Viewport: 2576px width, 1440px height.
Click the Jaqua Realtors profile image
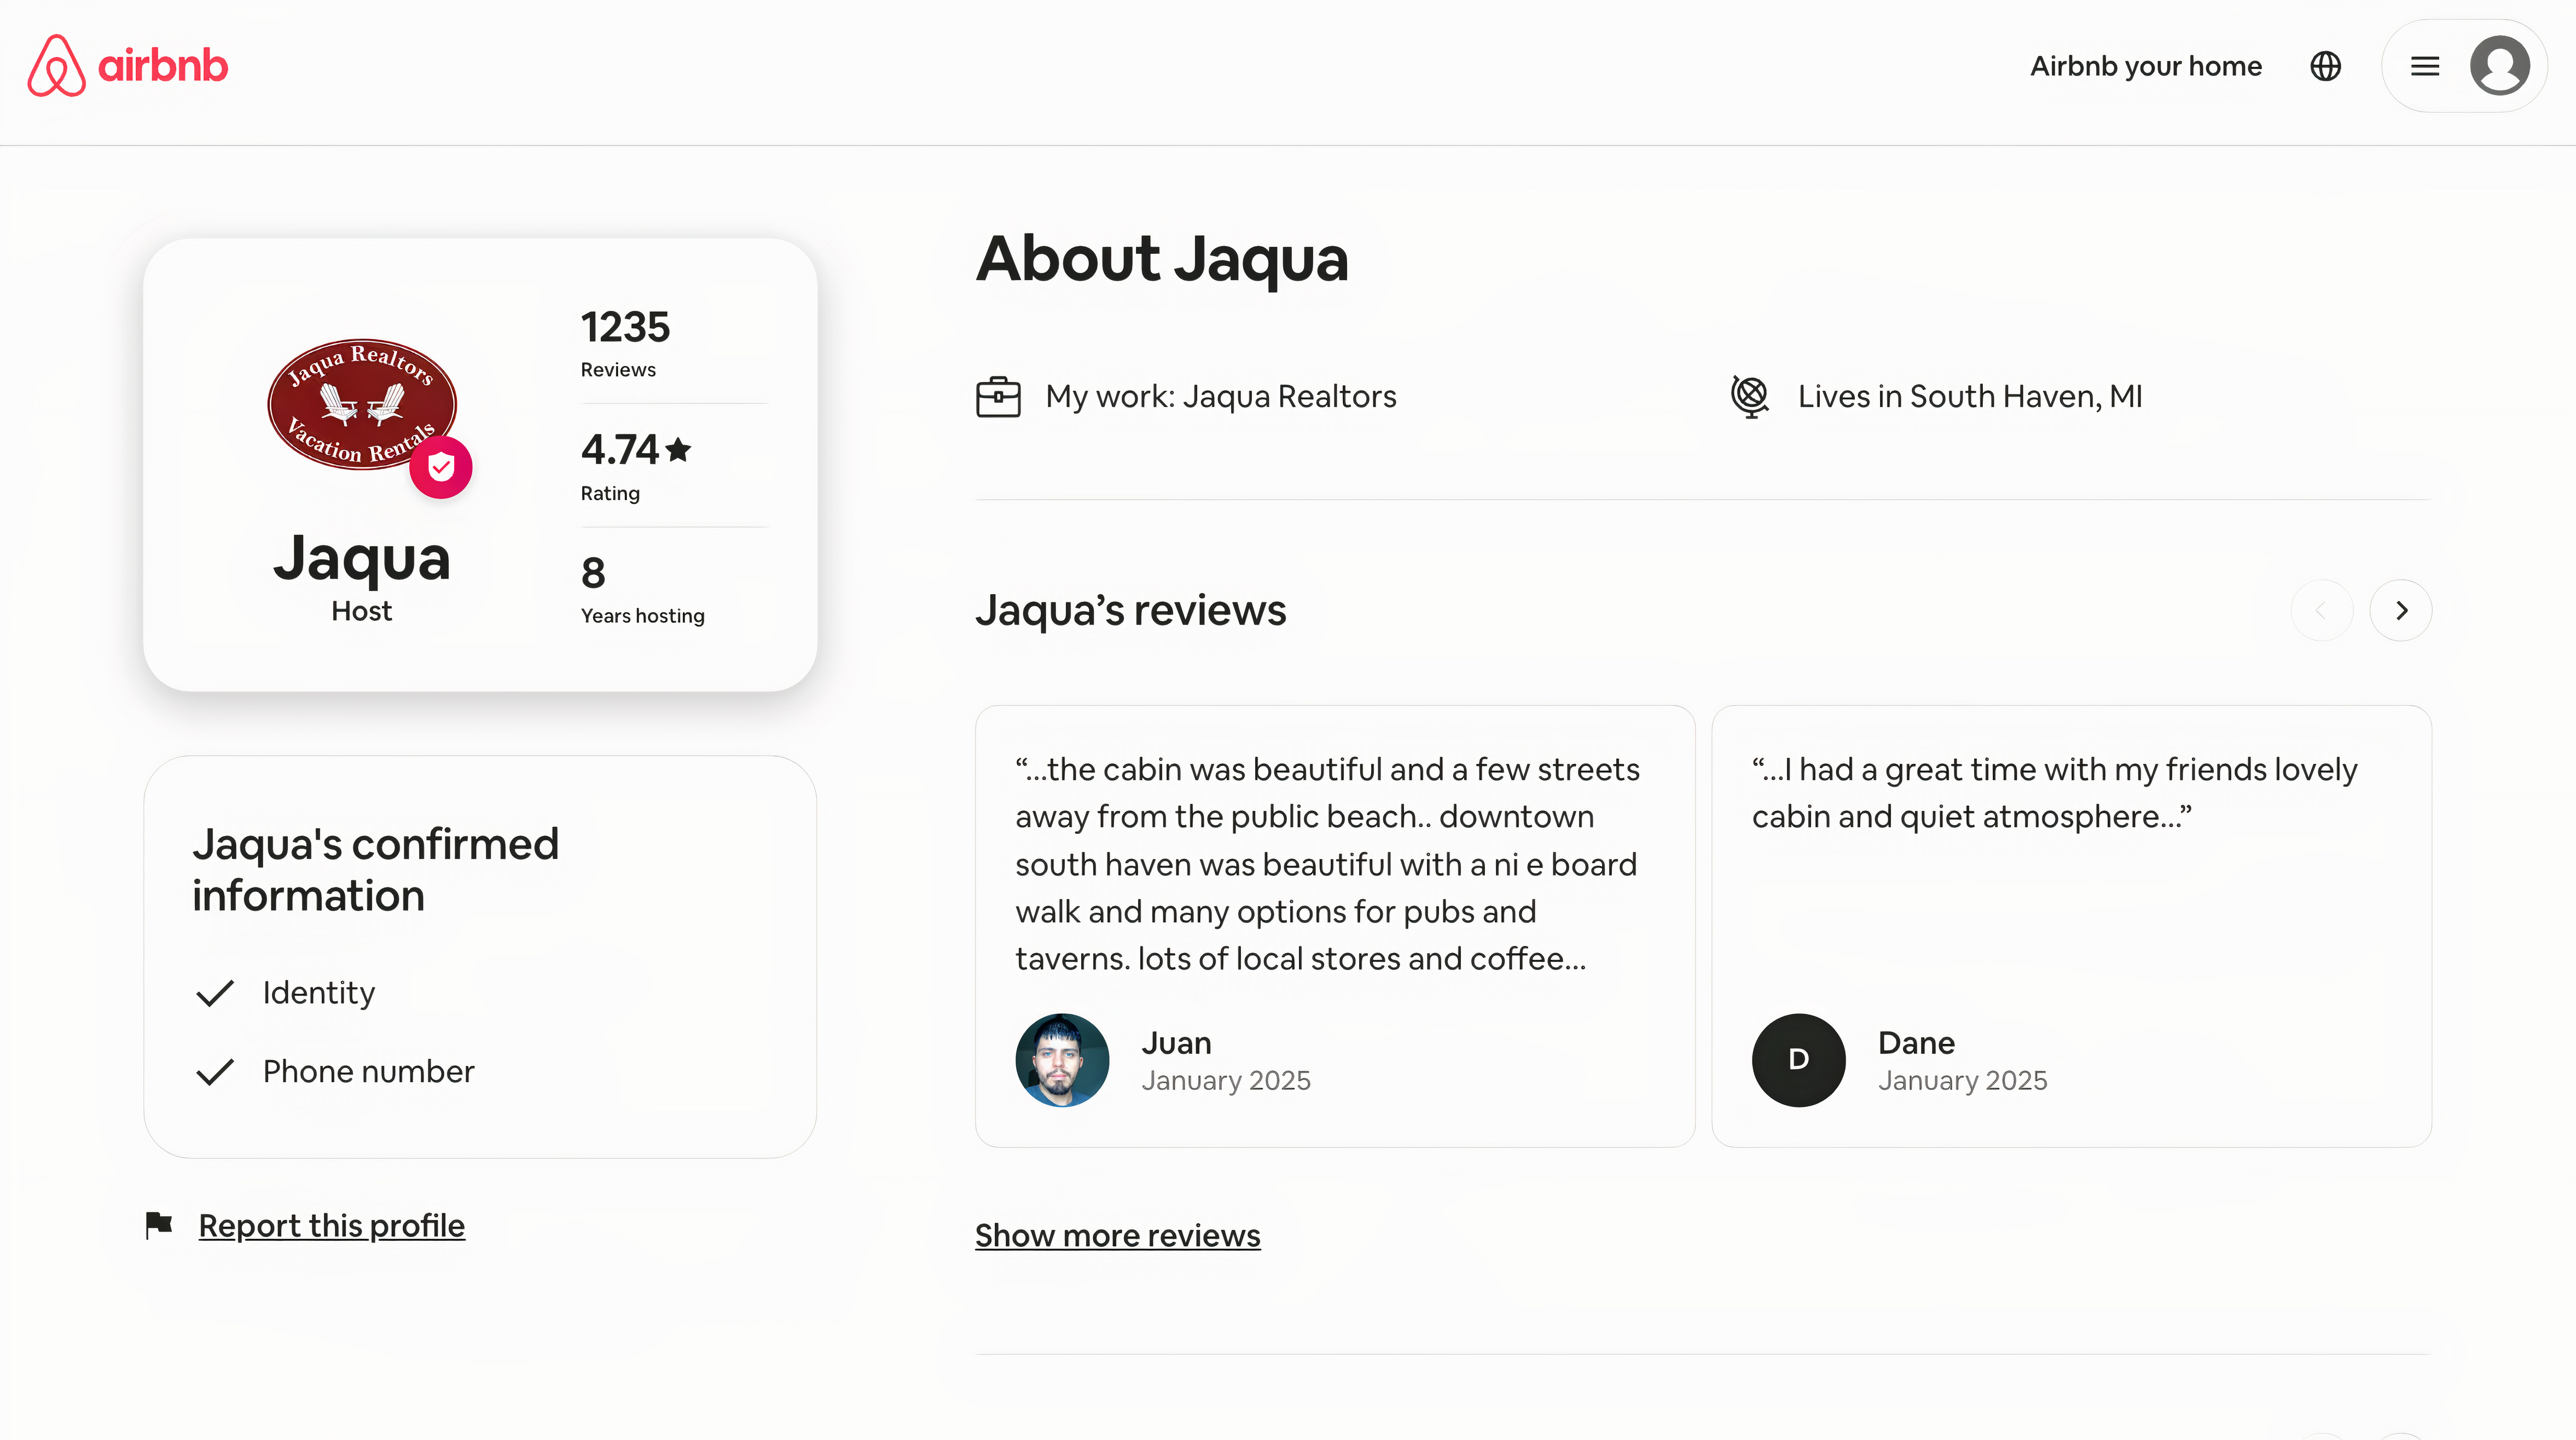click(361, 404)
